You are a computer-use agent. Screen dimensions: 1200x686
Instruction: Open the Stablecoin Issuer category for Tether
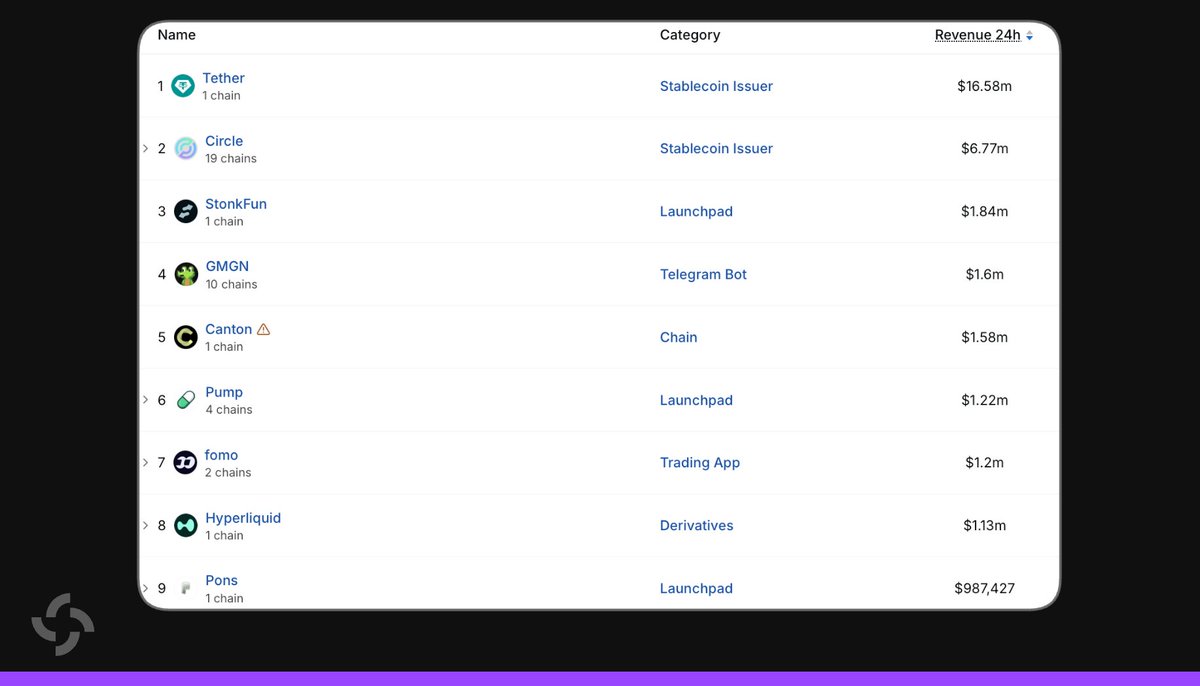coord(716,86)
